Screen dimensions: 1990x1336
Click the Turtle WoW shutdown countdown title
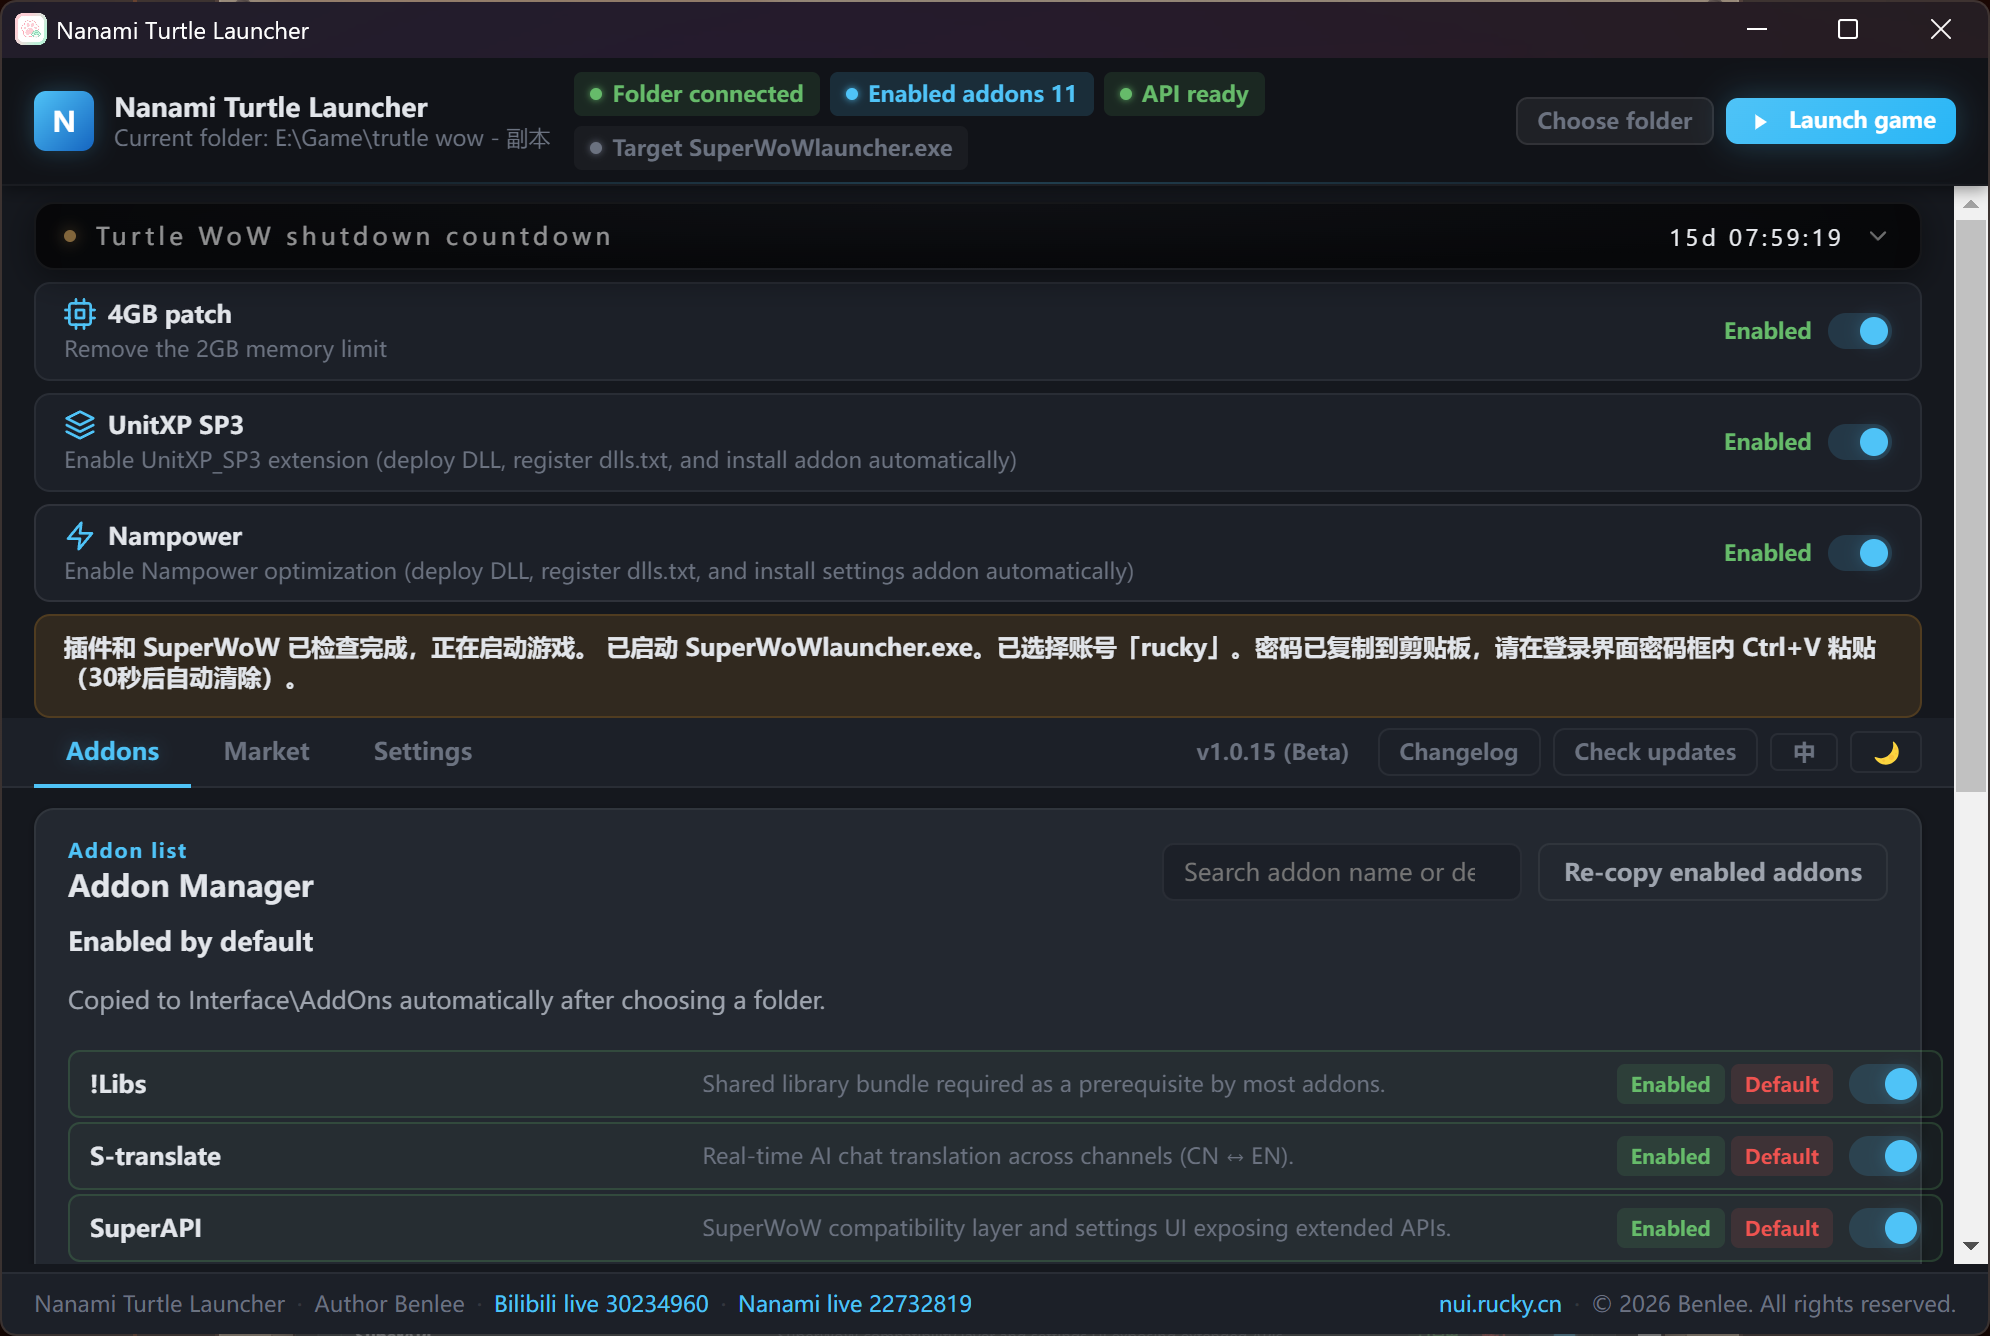354,237
